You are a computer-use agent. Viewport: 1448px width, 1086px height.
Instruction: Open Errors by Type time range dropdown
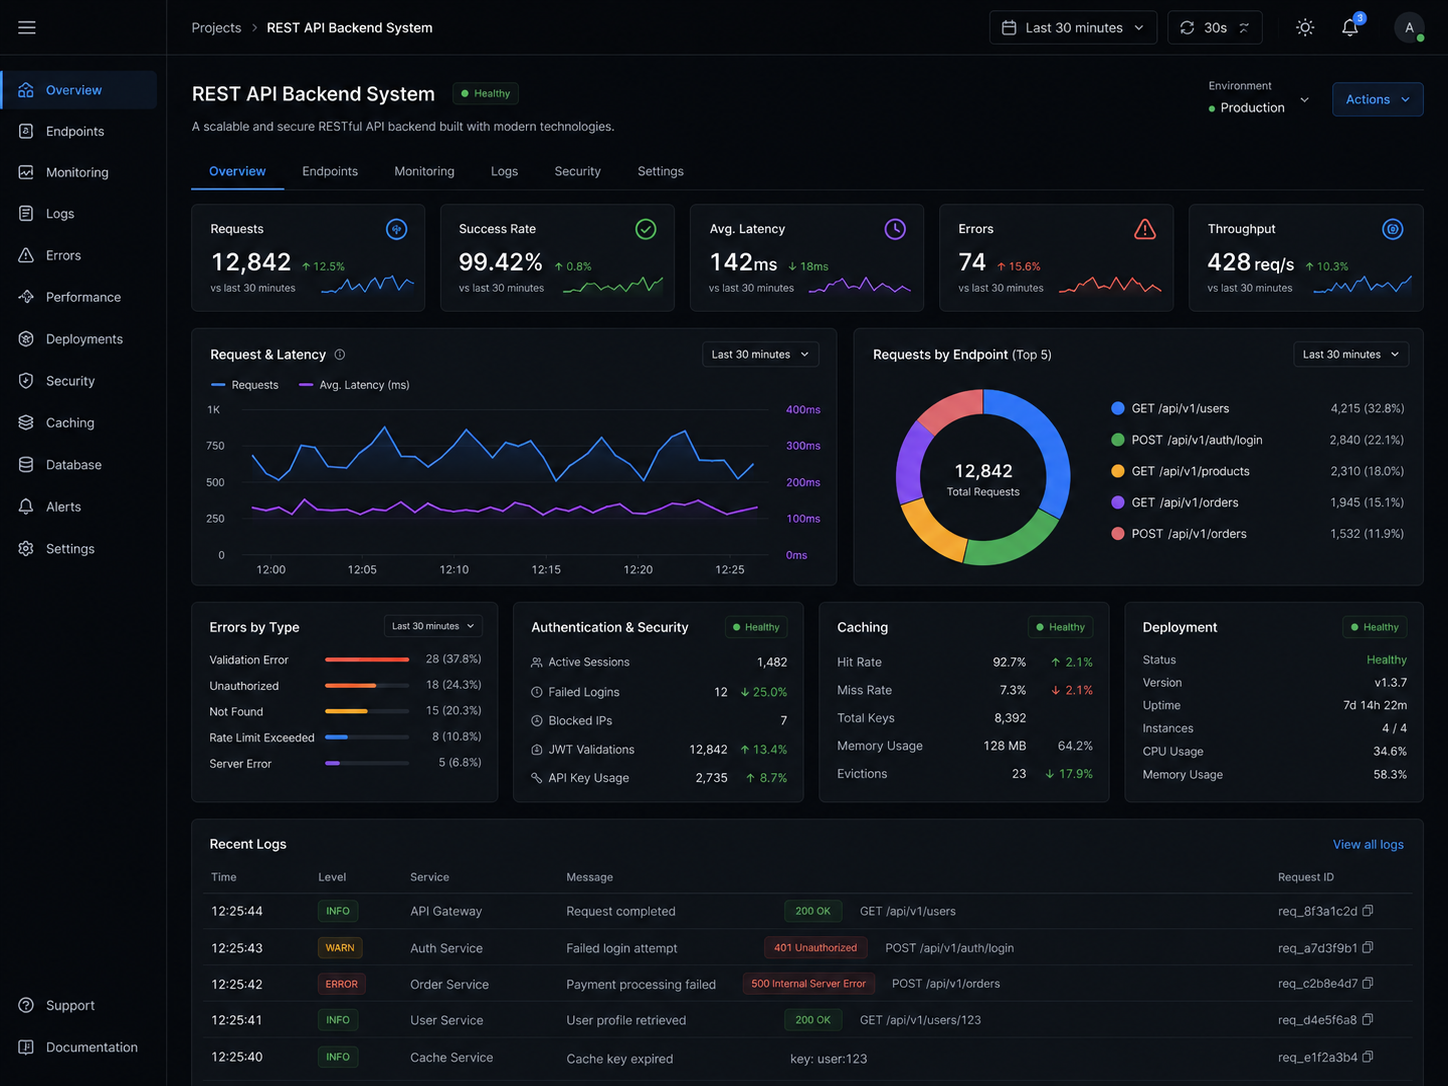tap(433, 627)
